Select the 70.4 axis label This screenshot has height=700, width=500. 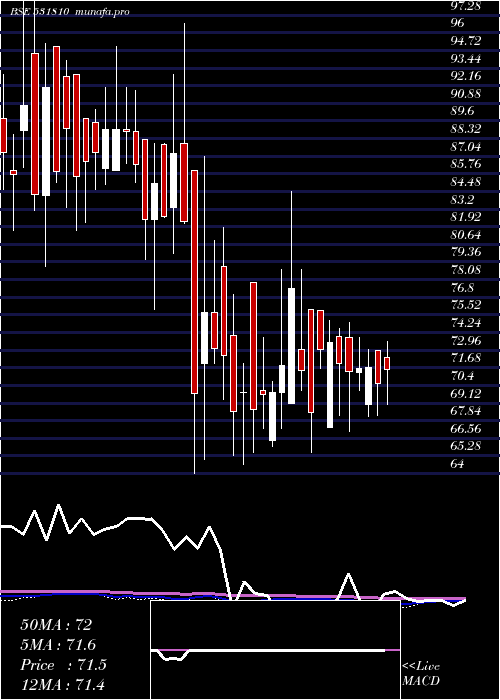[x=464, y=376]
